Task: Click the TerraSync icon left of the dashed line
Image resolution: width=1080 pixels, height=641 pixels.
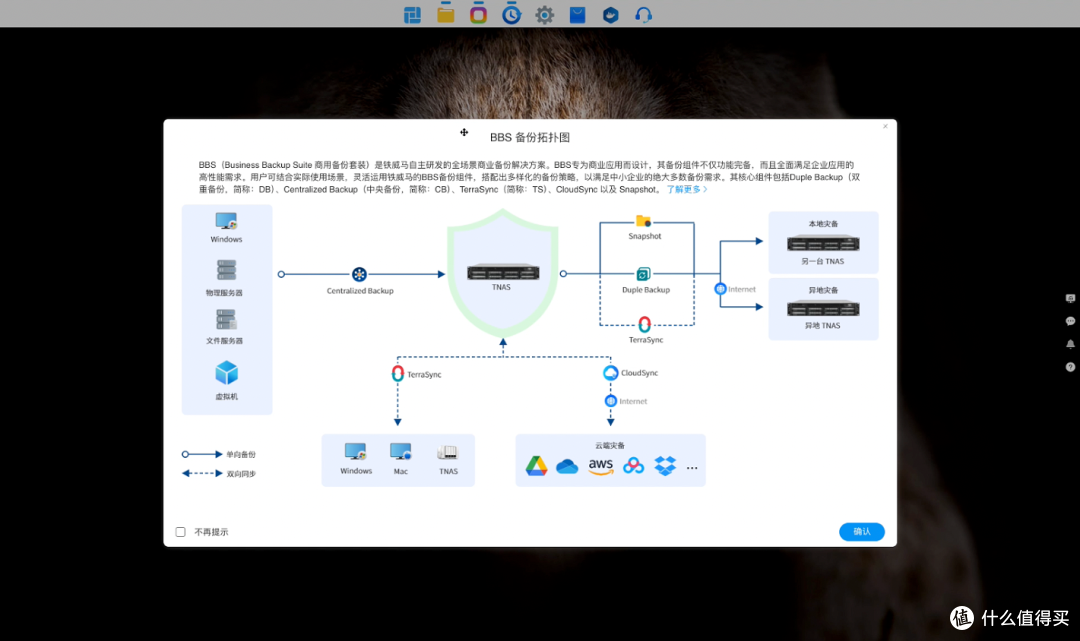Action: (x=397, y=373)
